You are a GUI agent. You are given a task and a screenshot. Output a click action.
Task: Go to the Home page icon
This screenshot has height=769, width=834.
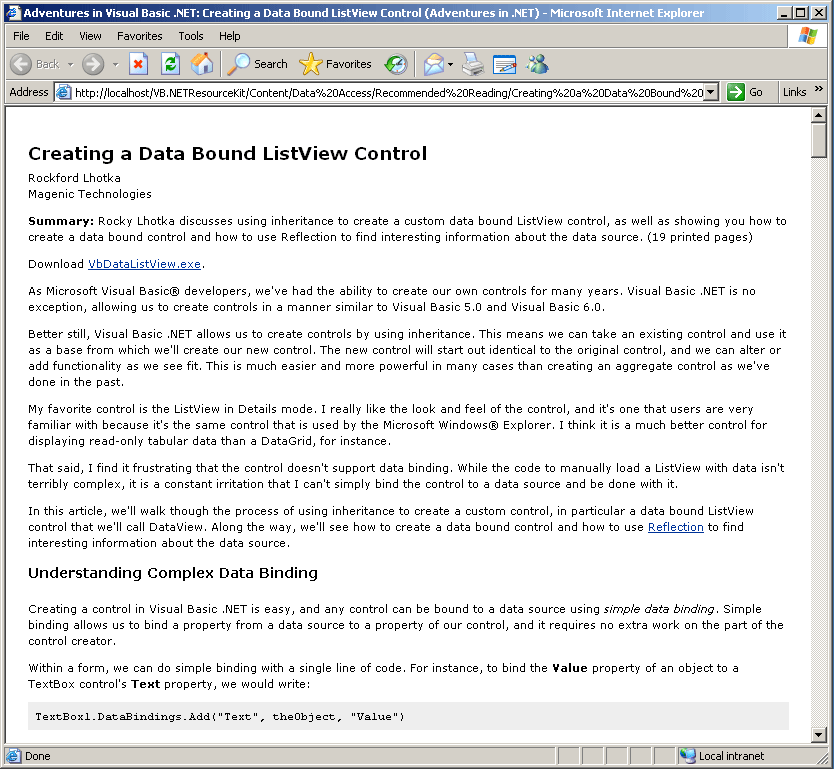202,64
